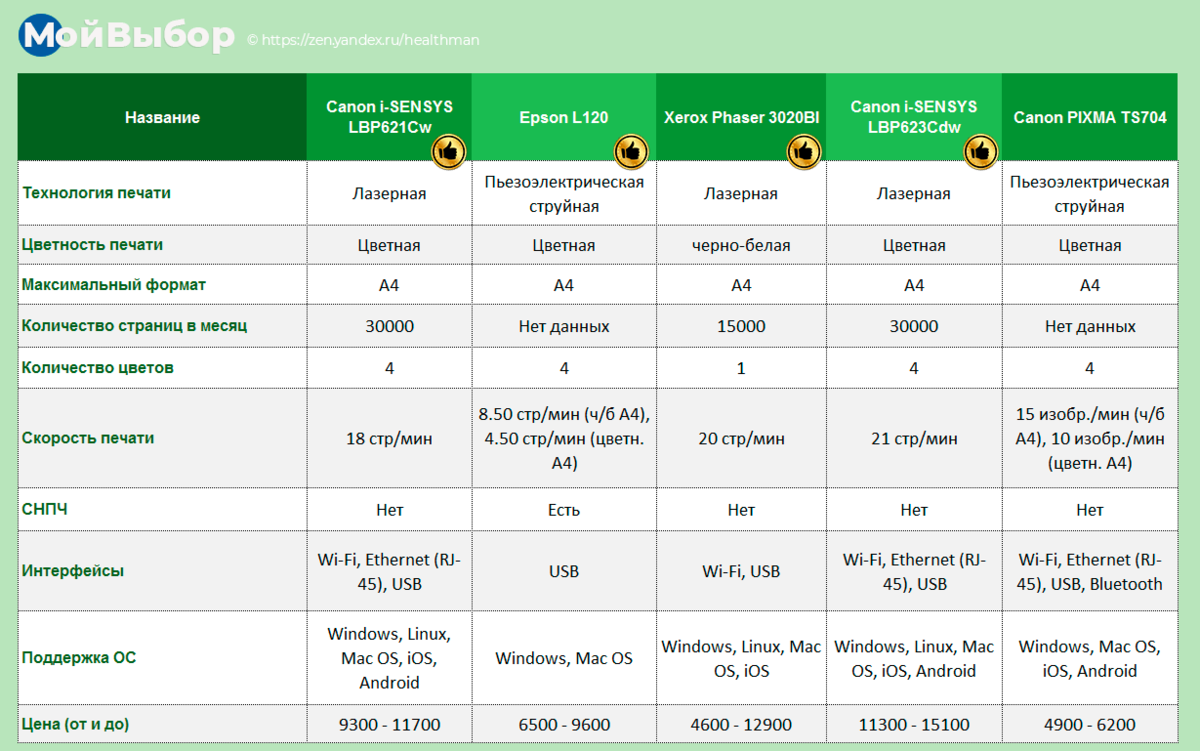Click the Wi-Fi, USB interface cell
The width and height of the screenshot is (1200, 751).
741,571
